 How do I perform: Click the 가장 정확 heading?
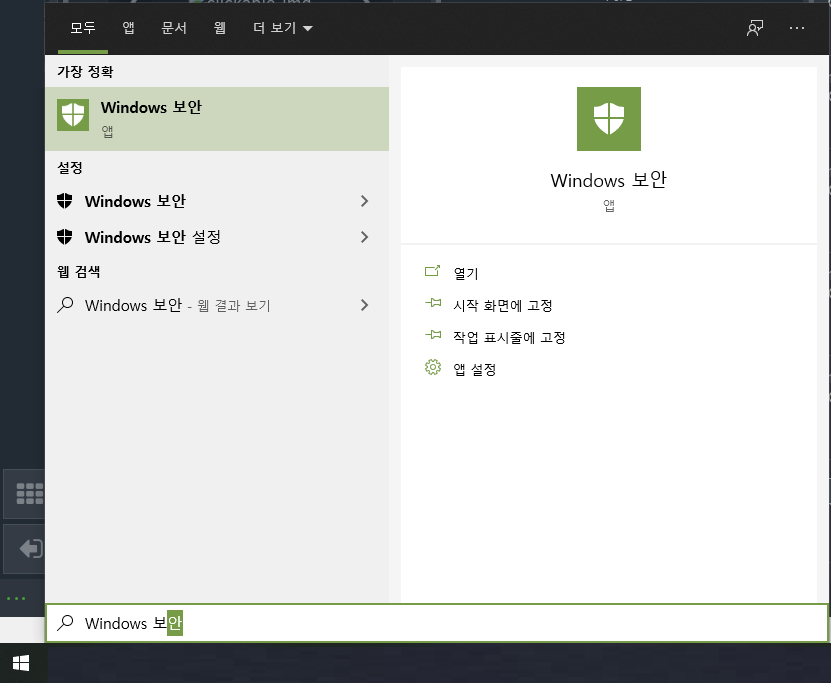pos(85,71)
